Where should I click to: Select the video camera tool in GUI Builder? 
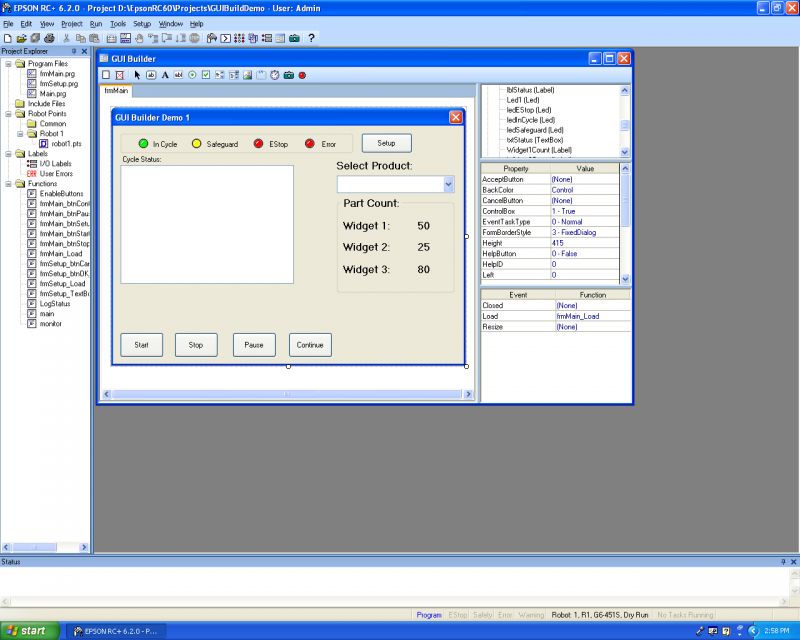tap(289, 75)
